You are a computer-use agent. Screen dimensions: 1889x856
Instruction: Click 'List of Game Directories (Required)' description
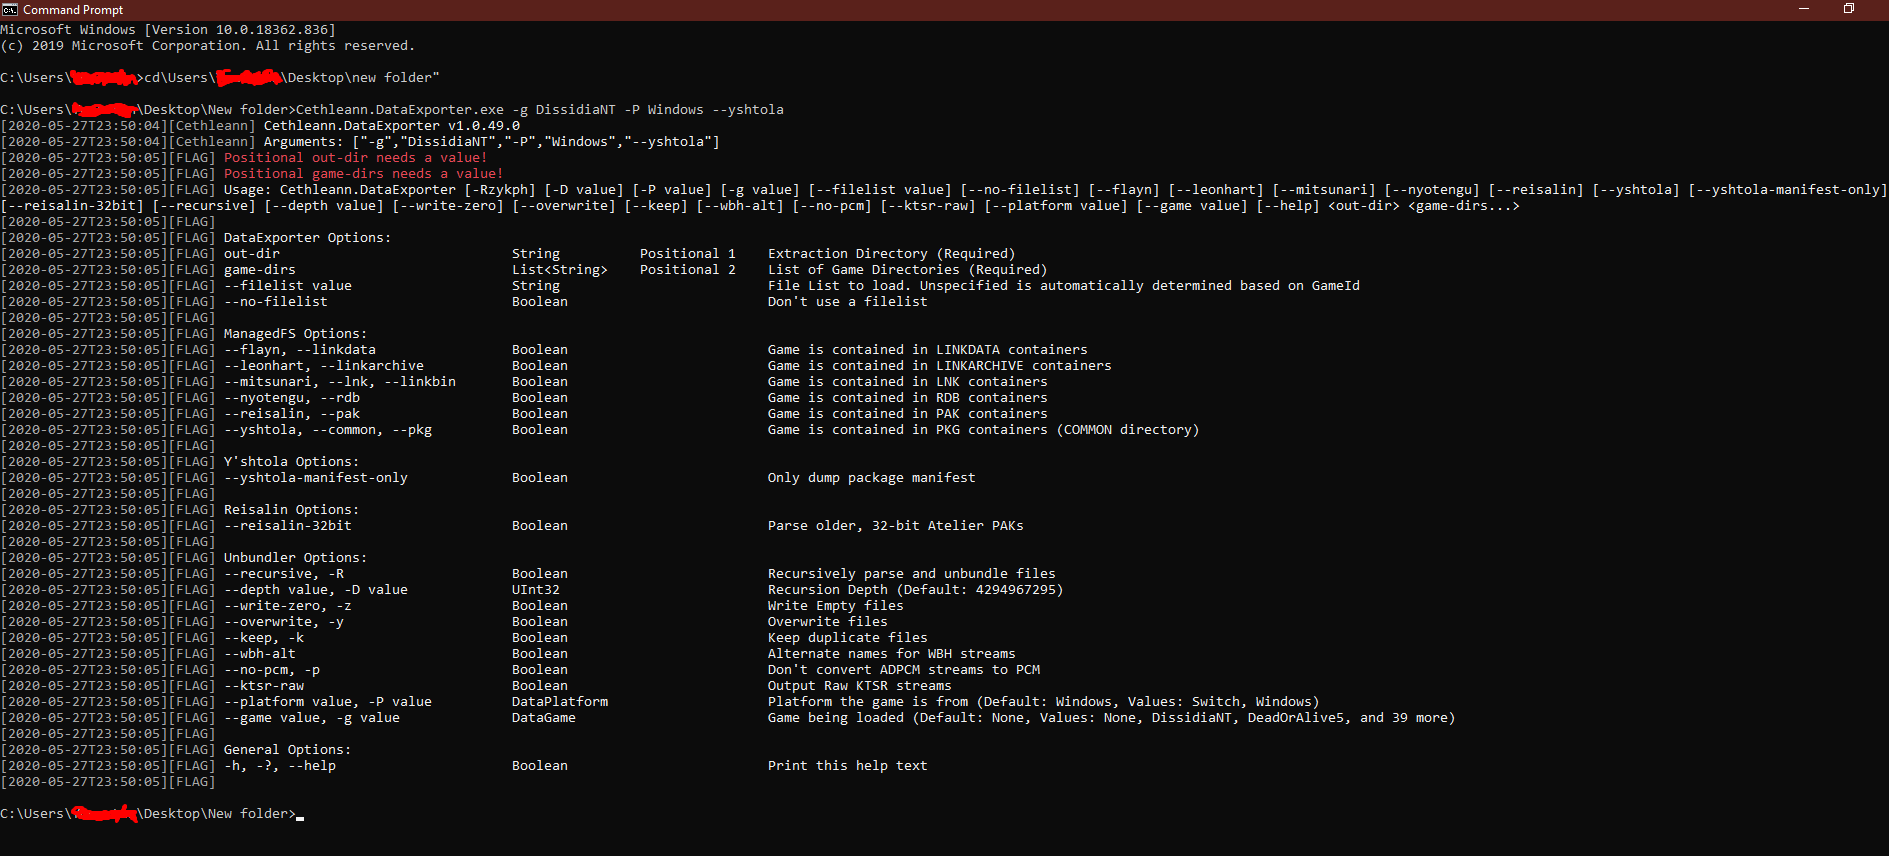(x=908, y=270)
